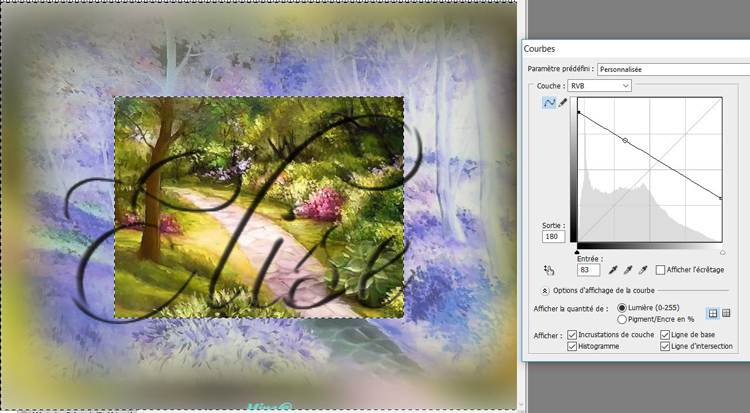
Task: Uncheck Incrustations de couche option
Action: [x=572, y=334]
